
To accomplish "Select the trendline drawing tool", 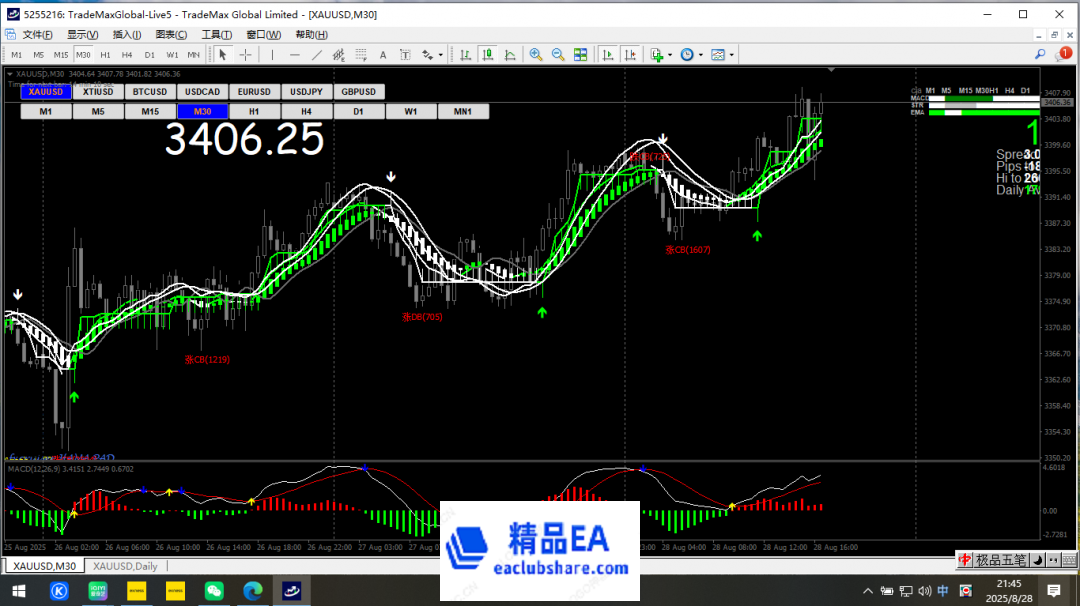I will [x=317, y=55].
